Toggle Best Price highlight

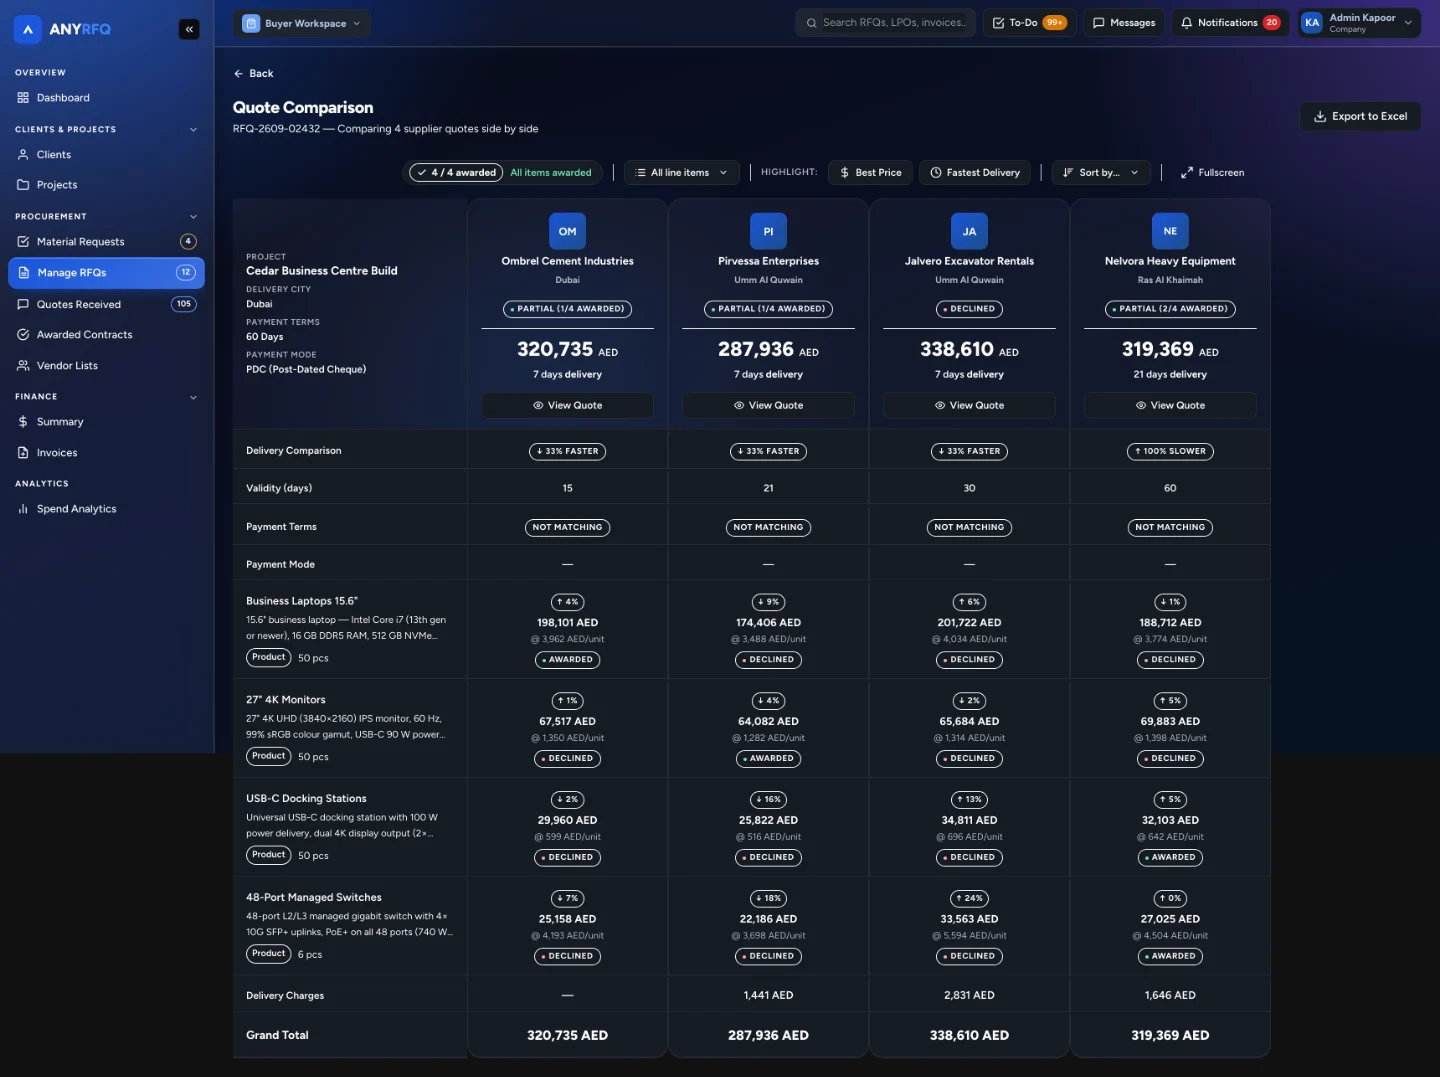(870, 173)
